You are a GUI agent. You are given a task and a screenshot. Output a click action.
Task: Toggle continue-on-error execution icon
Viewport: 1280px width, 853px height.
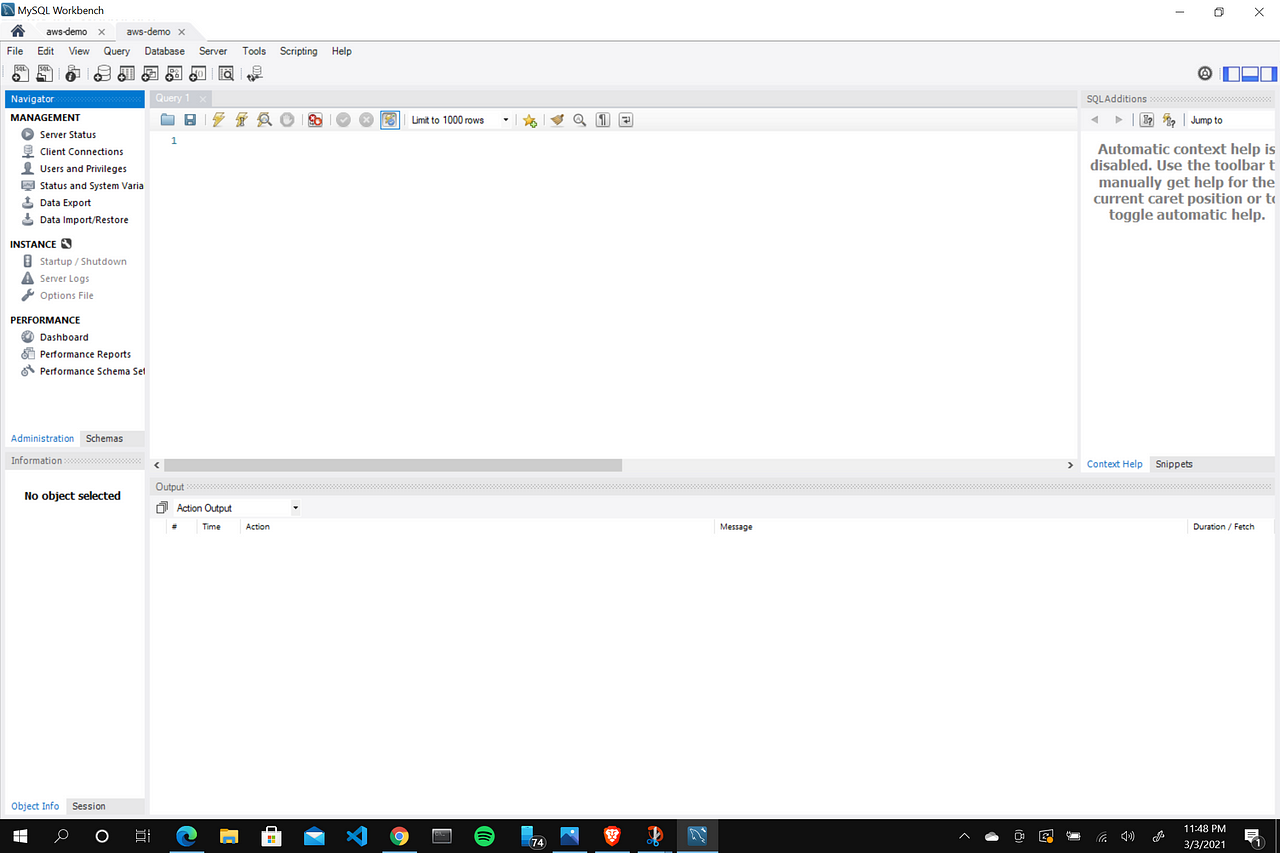[x=315, y=120]
